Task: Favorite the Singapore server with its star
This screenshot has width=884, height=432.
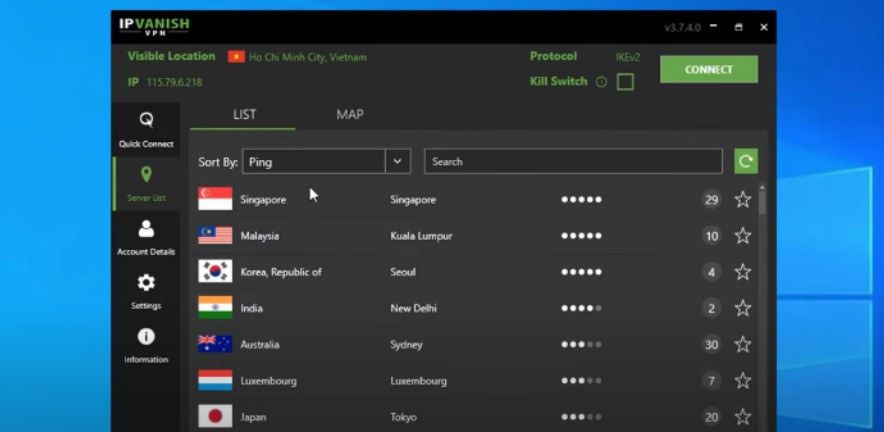Action: (x=743, y=200)
